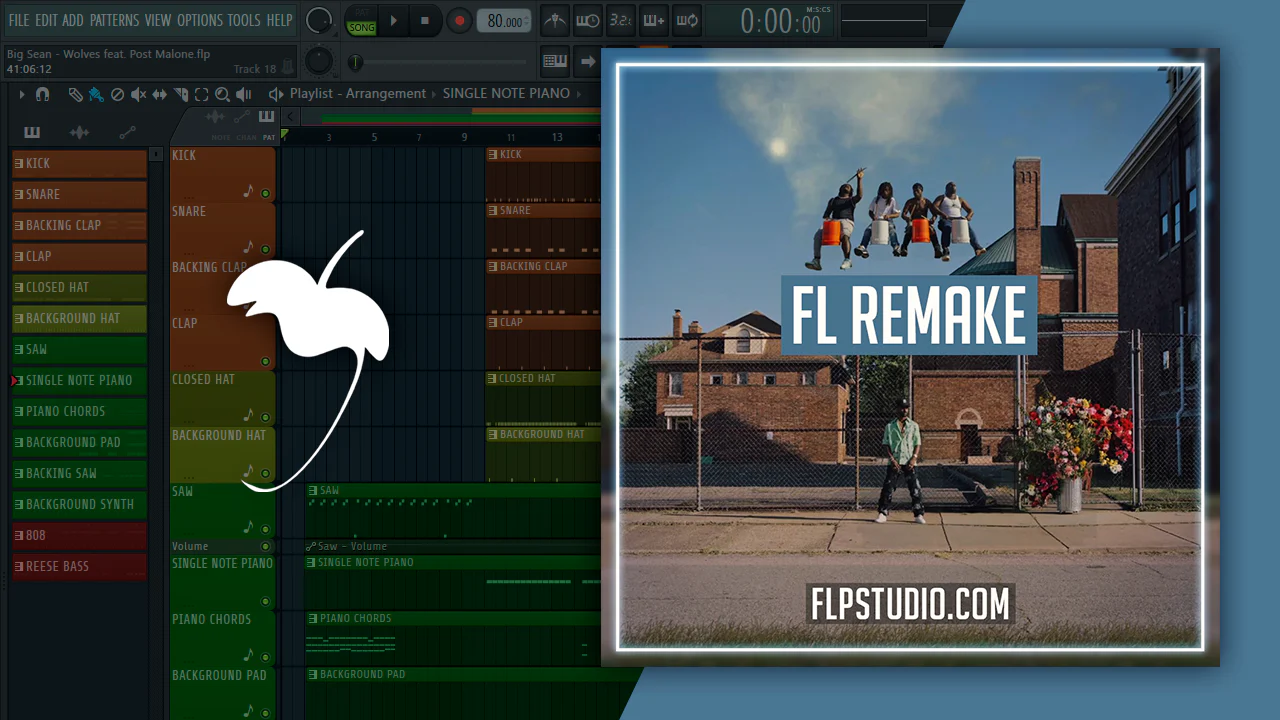Open the KICK clip menu in the playlist
Screen dimensions: 1280x720
point(493,155)
